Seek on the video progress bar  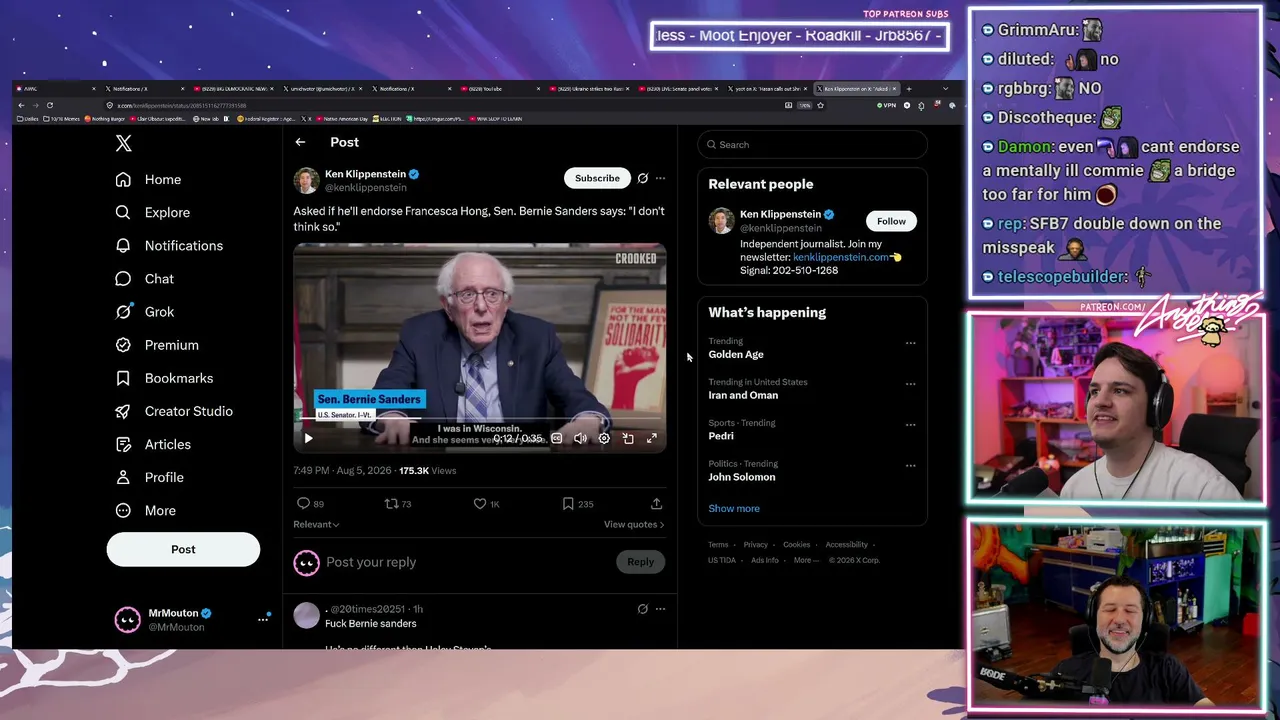coord(480,419)
